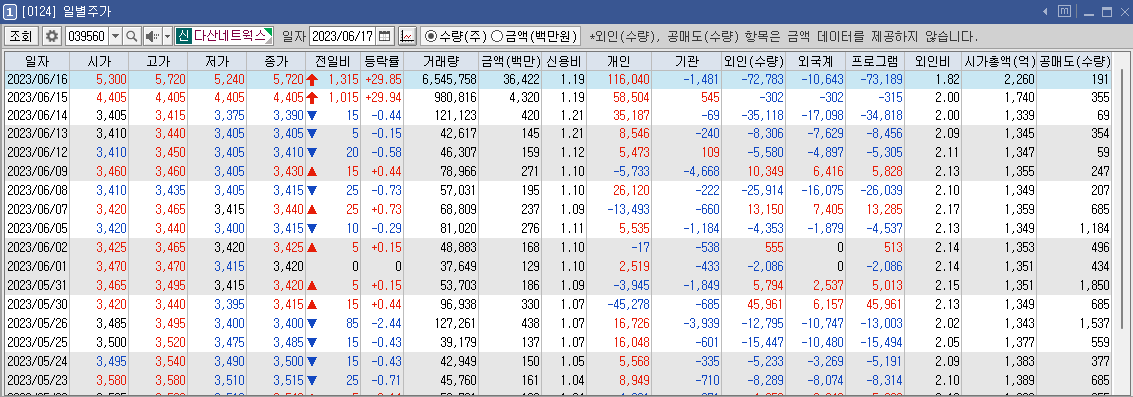1133x397 pixels.
Task: Click the 개인 column header
Action: pos(619,61)
